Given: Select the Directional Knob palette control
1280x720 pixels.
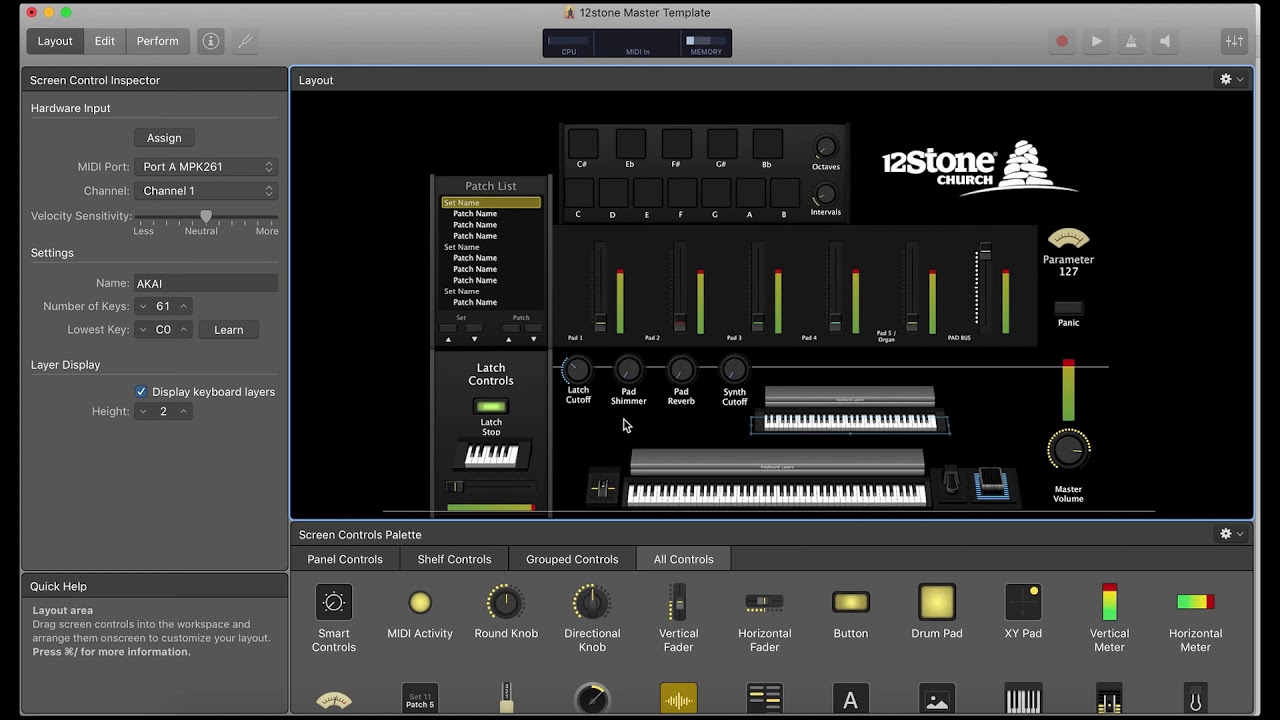Looking at the screenshot, I should pyautogui.click(x=592, y=618).
